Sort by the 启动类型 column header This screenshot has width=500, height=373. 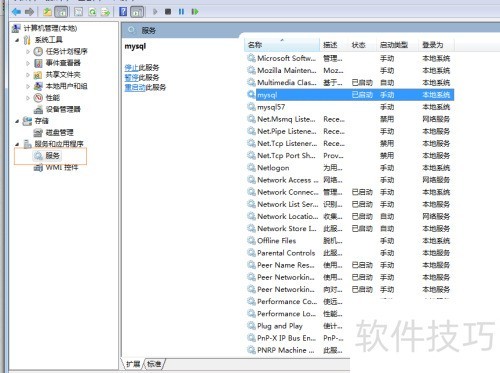[397, 45]
